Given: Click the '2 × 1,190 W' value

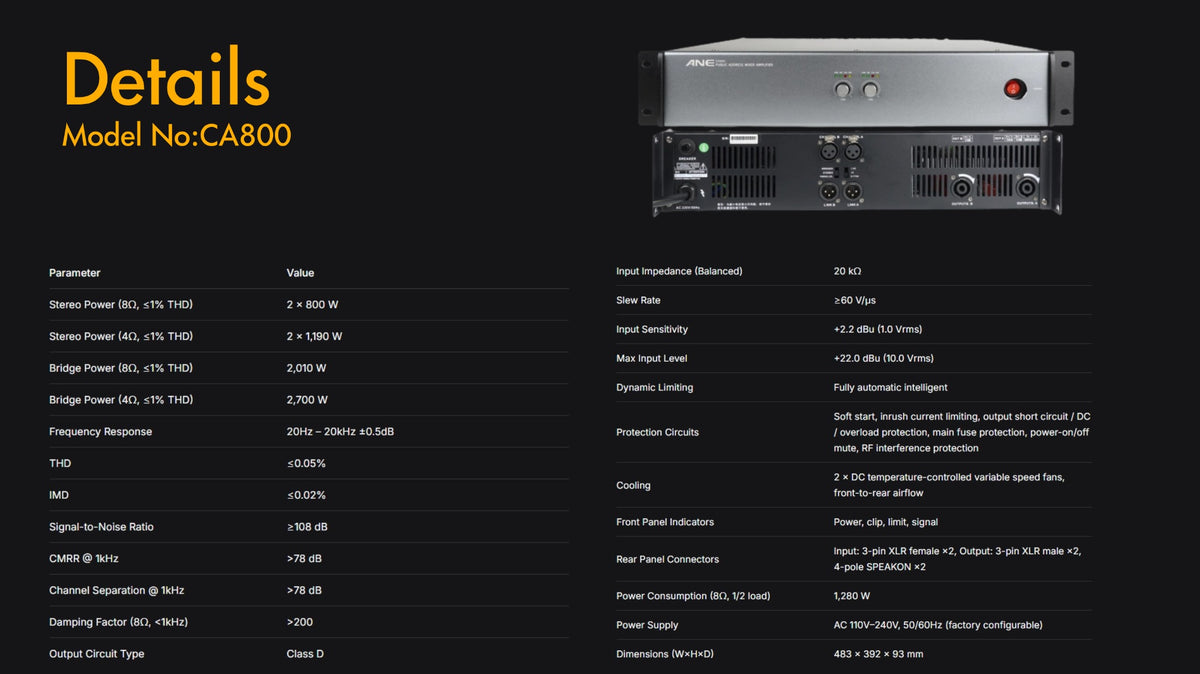Looking at the screenshot, I should coord(315,337).
